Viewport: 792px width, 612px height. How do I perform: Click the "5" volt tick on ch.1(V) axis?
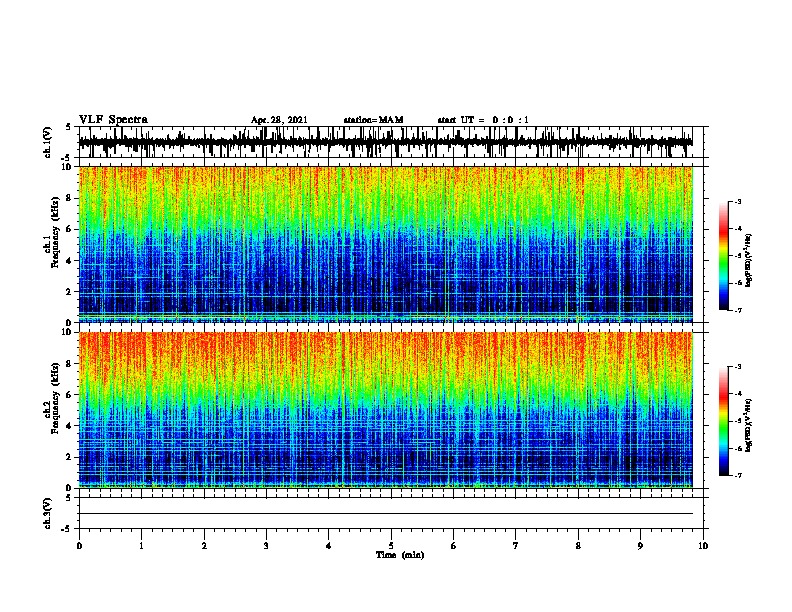pyautogui.click(x=69, y=127)
